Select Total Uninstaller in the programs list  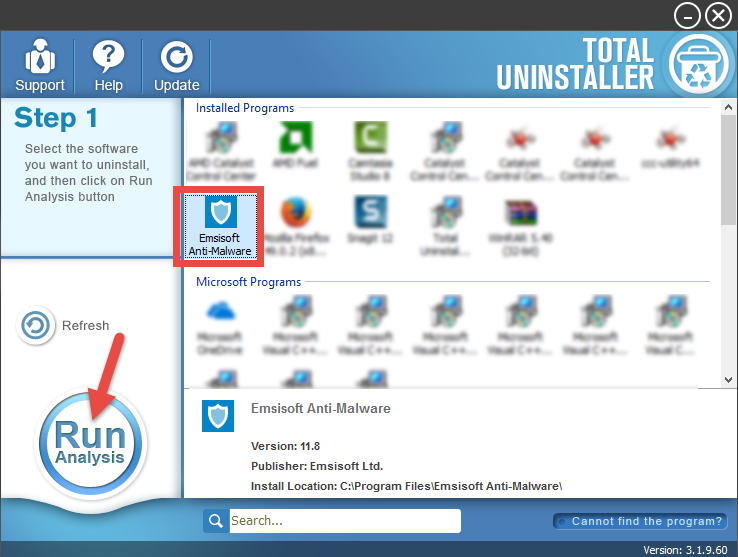tap(445, 226)
